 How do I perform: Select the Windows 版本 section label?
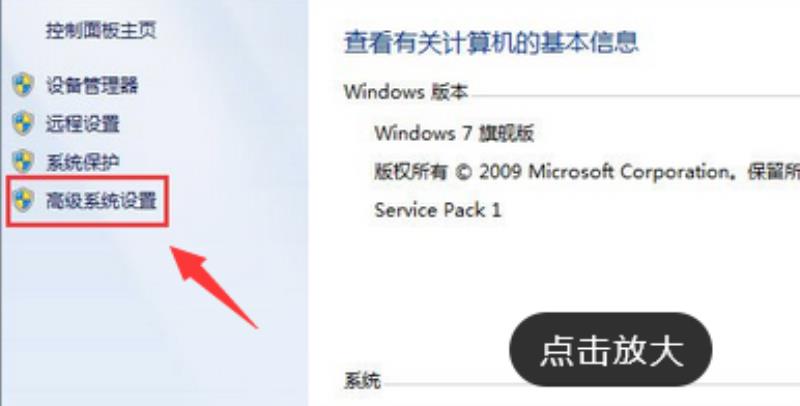(x=406, y=92)
